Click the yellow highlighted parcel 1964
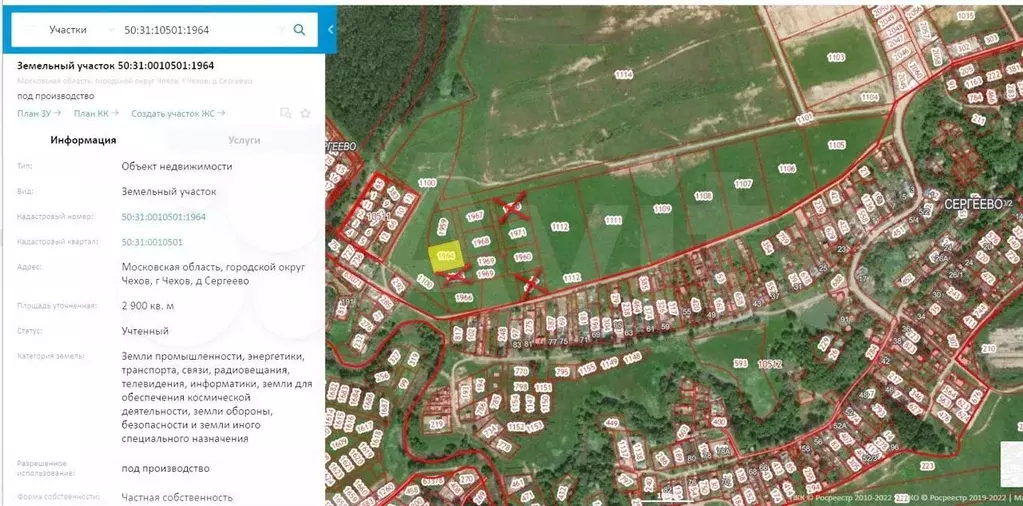 pos(446,256)
